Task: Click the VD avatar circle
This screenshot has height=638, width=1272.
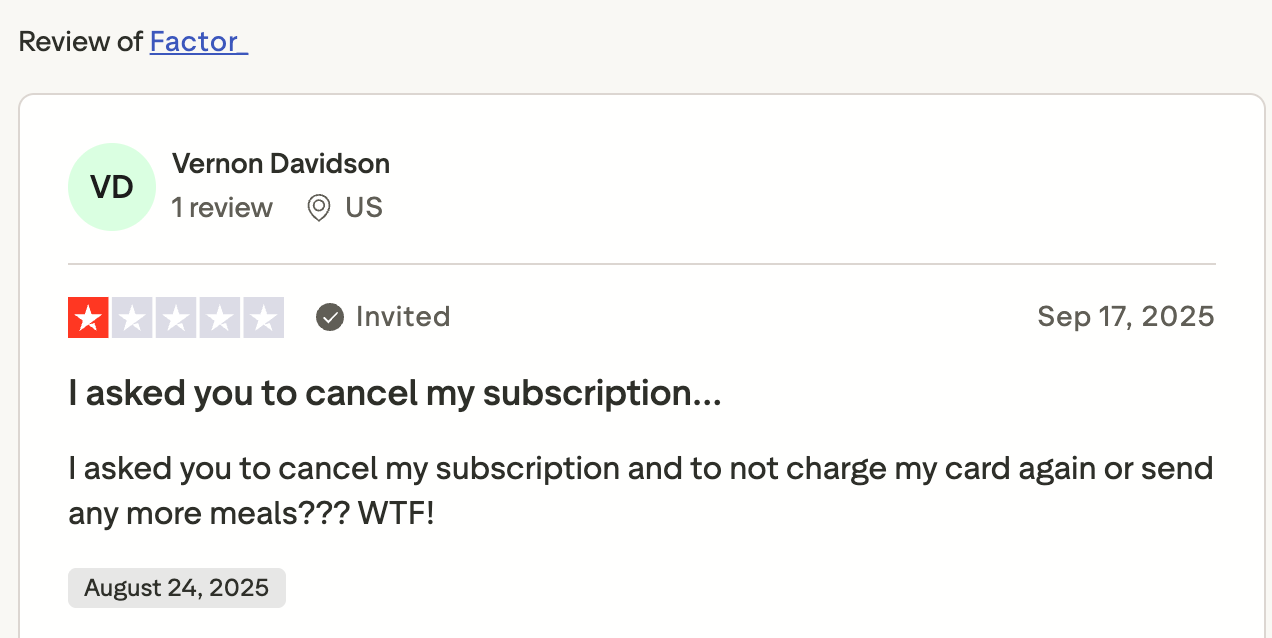Action: pyautogui.click(x=112, y=187)
